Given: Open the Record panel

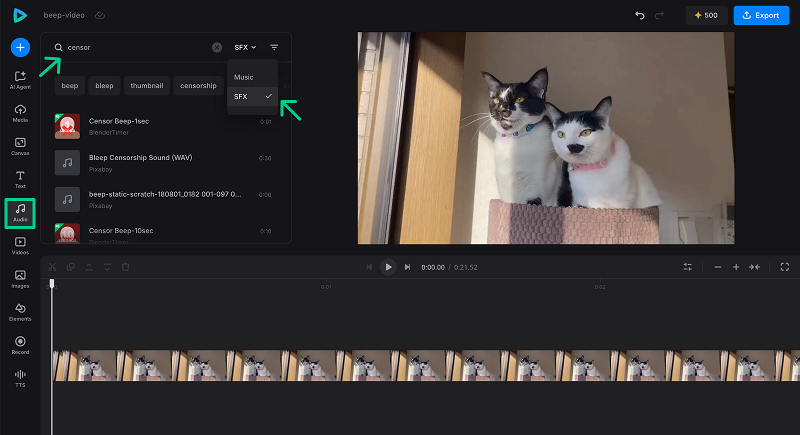Looking at the screenshot, I should tap(20, 345).
